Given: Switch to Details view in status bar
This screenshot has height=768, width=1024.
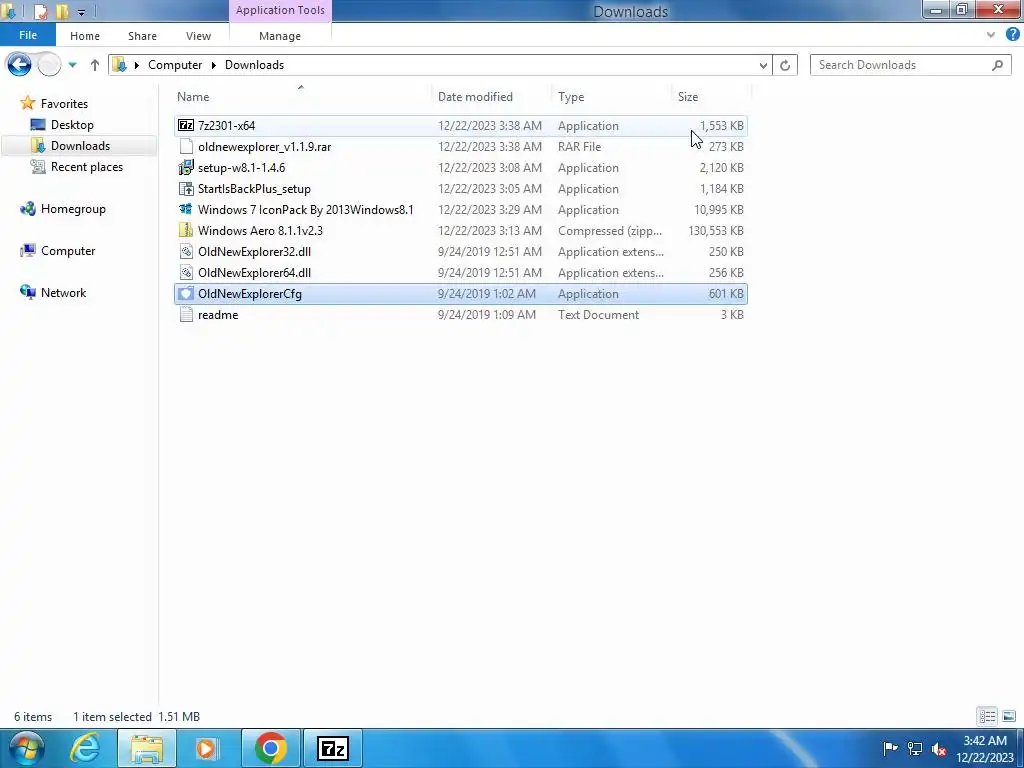Looking at the screenshot, I should pyautogui.click(x=987, y=716).
